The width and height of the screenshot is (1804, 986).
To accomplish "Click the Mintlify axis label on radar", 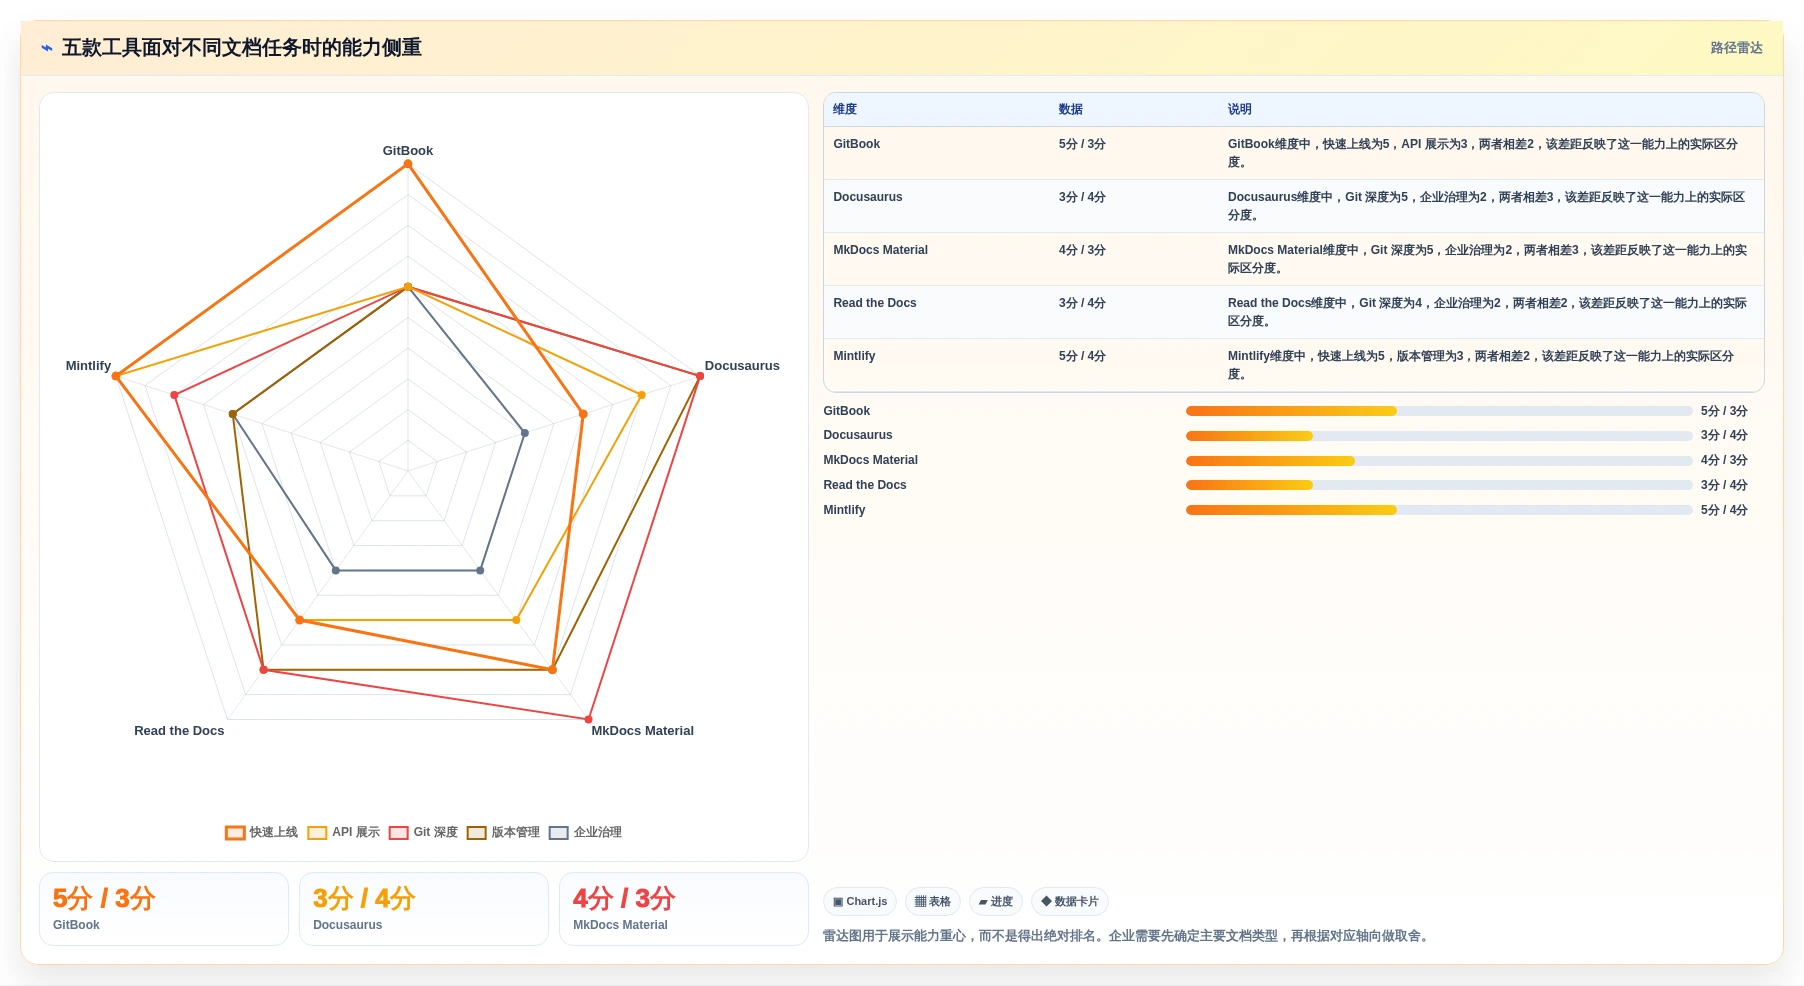I will tap(88, 366).
